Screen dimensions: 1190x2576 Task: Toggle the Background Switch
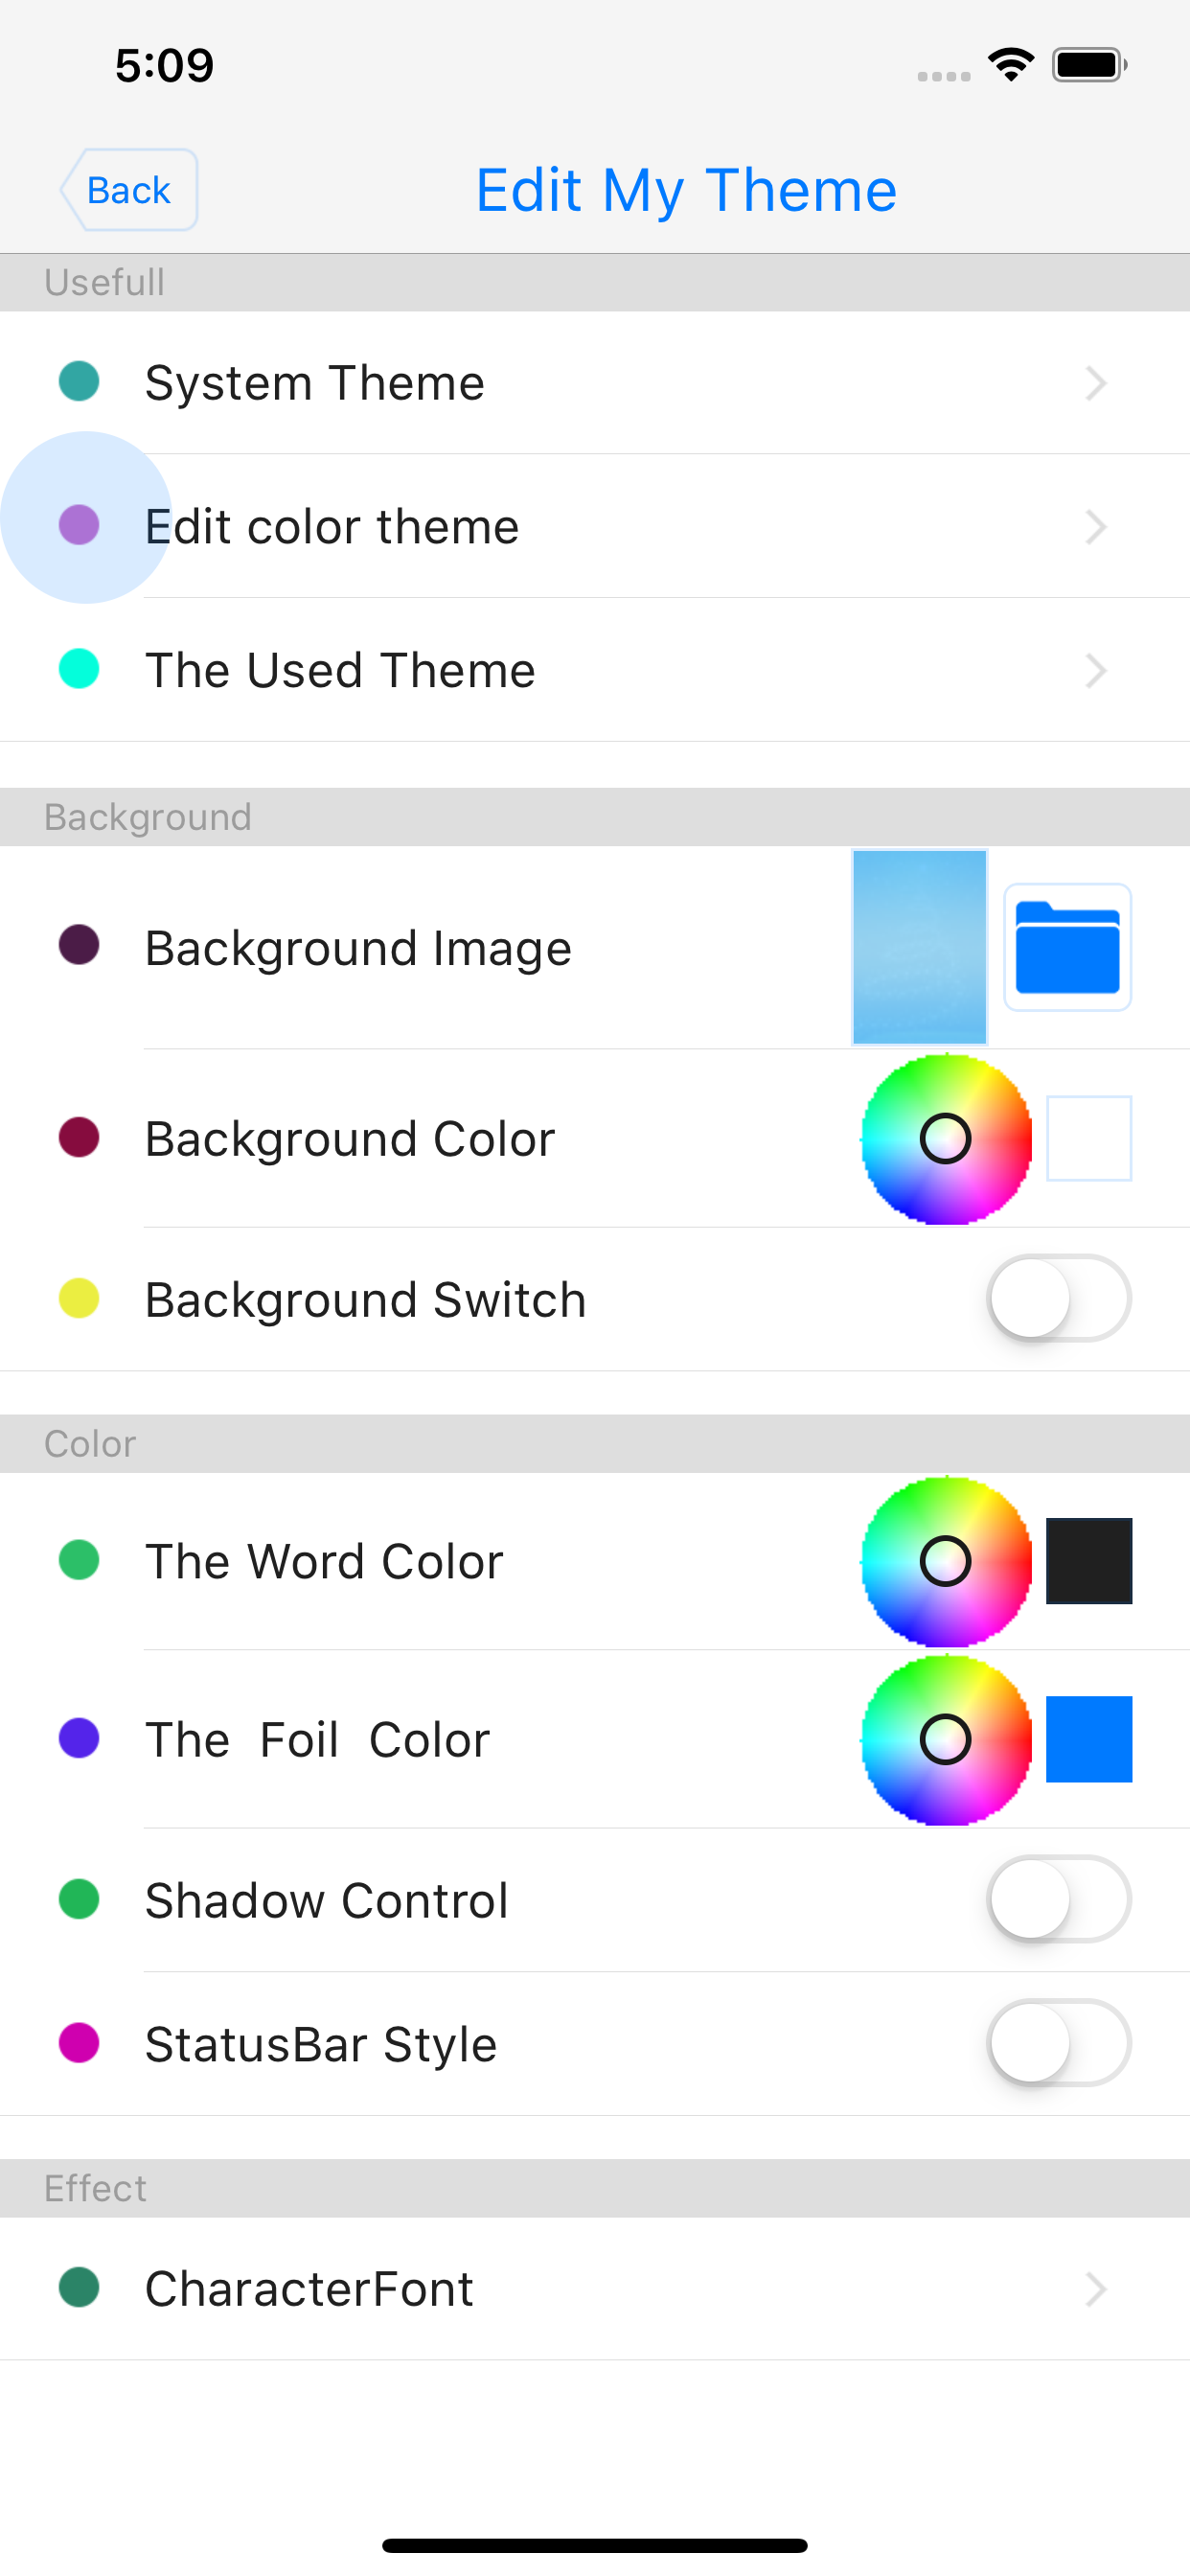pyautogui.click(x=1058, y=1298)
